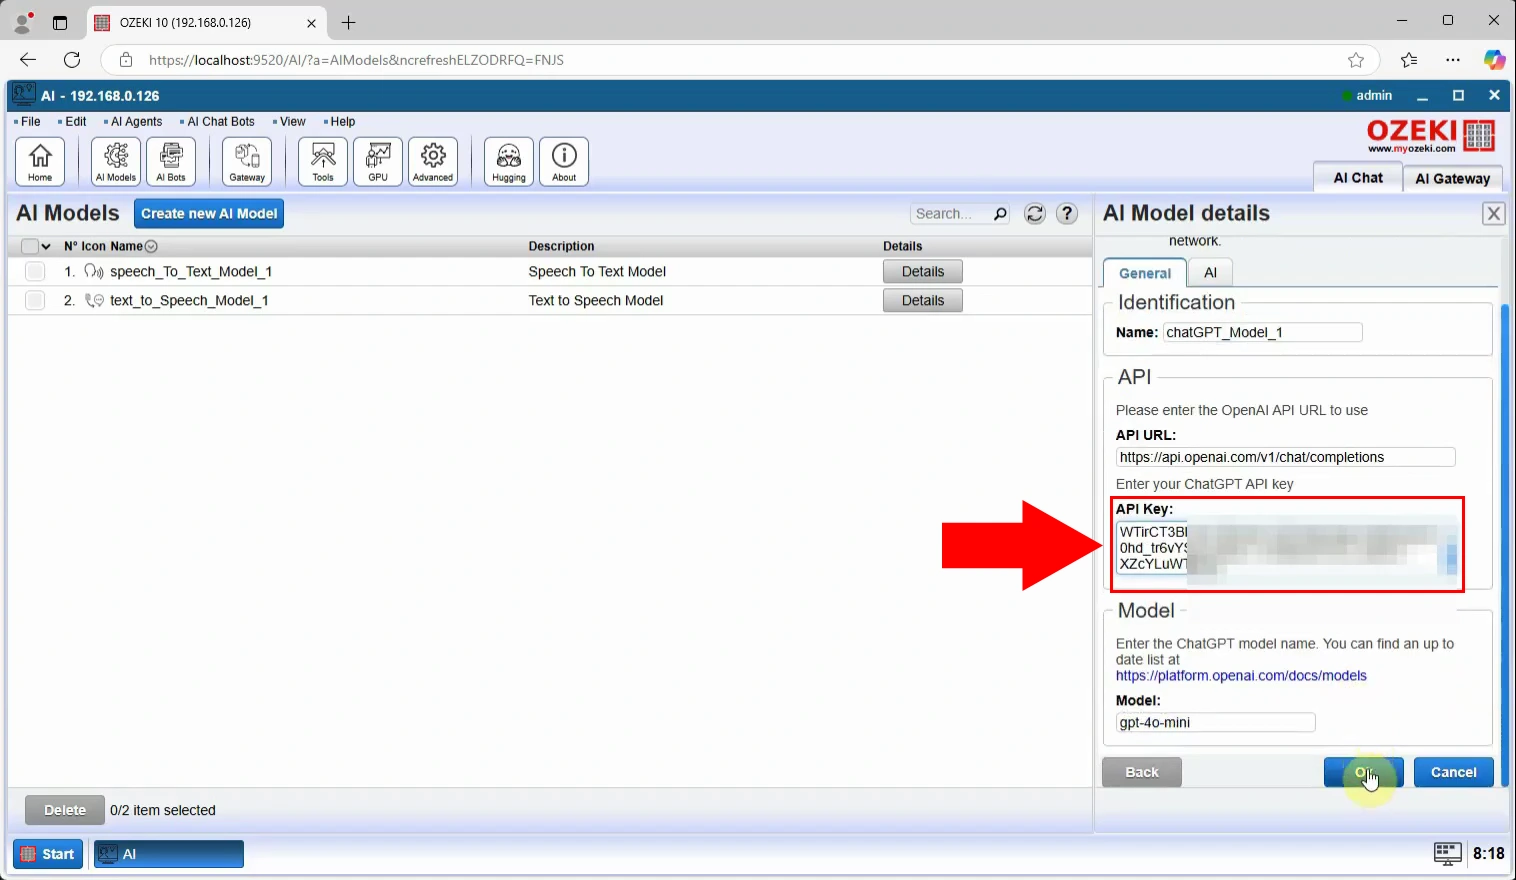Open AI Models toolbar icon
Image resolution: width=1516 pixels, height=880 pixels.
click(116, 161)
